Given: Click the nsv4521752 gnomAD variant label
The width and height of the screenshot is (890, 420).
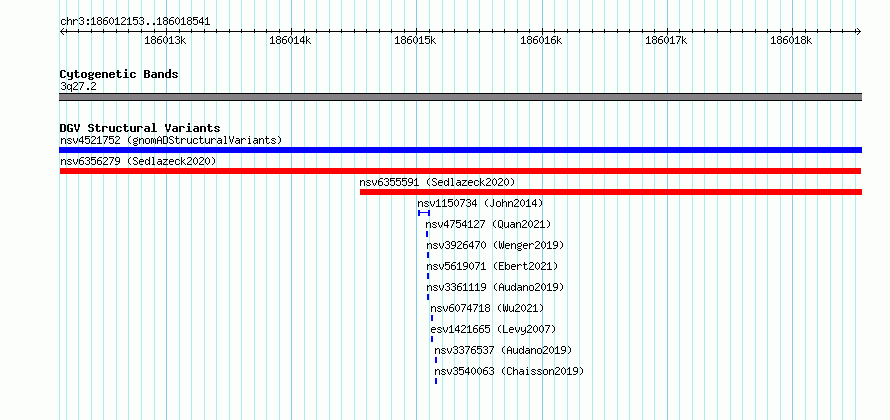Looking at the screenshot, I should click(171, 140).
